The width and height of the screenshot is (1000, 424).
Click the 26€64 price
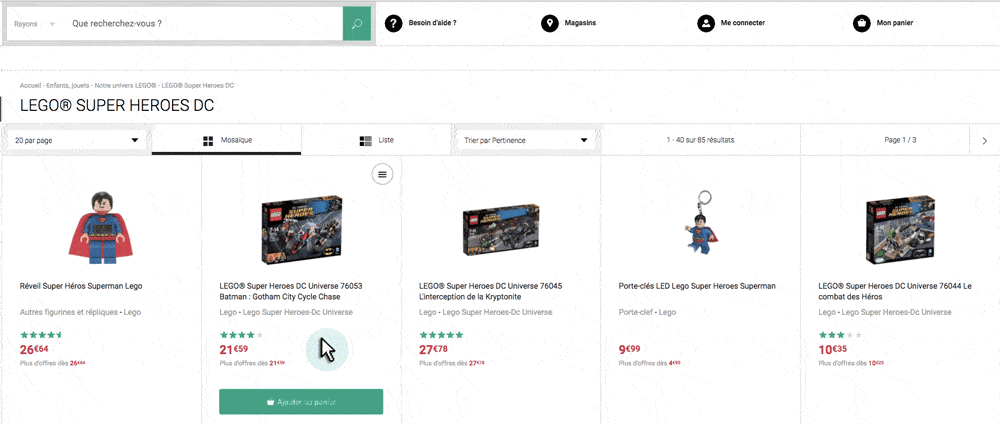point(34,349)
